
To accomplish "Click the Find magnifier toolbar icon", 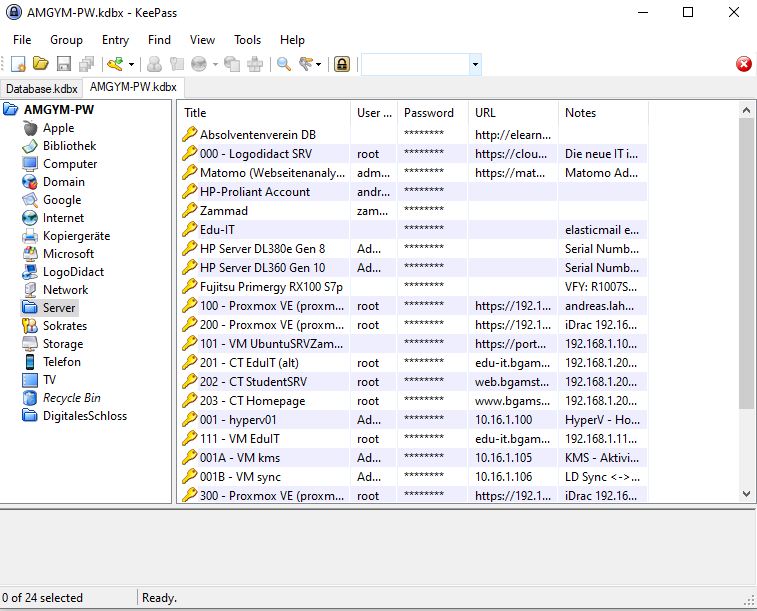I will click(284, 64).
